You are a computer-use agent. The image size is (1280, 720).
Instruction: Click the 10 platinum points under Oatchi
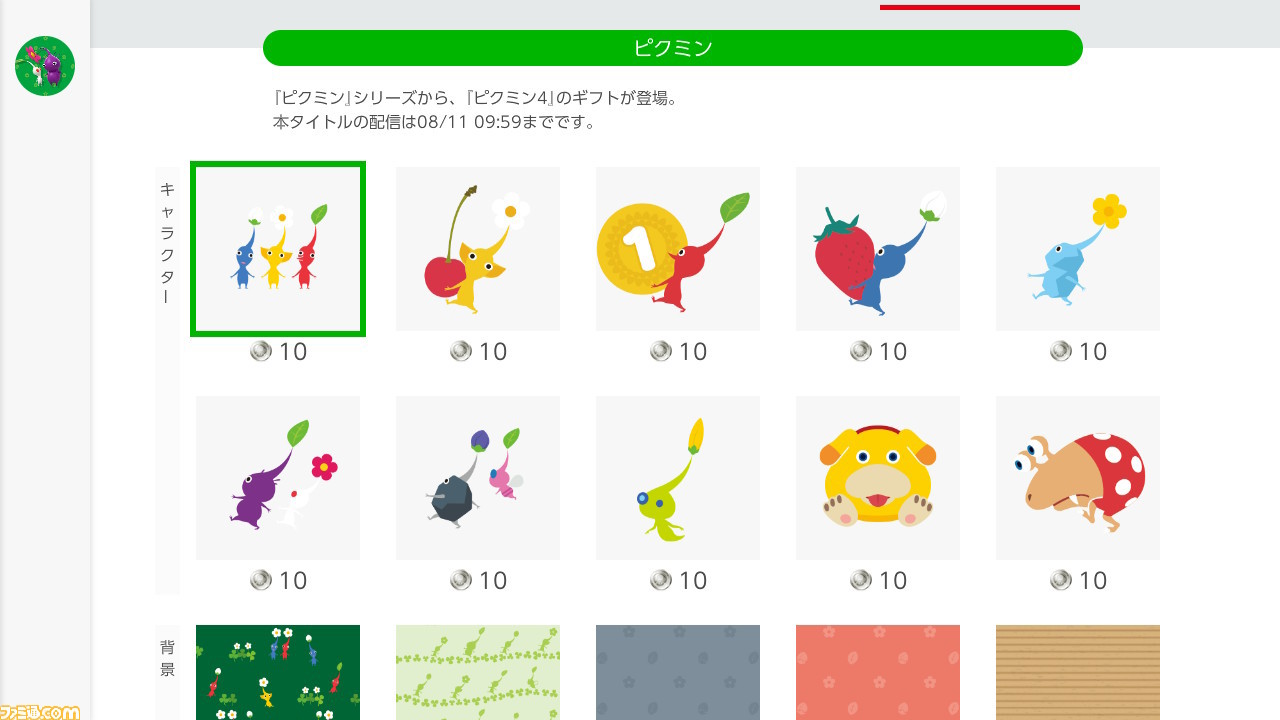click(878, 580)
